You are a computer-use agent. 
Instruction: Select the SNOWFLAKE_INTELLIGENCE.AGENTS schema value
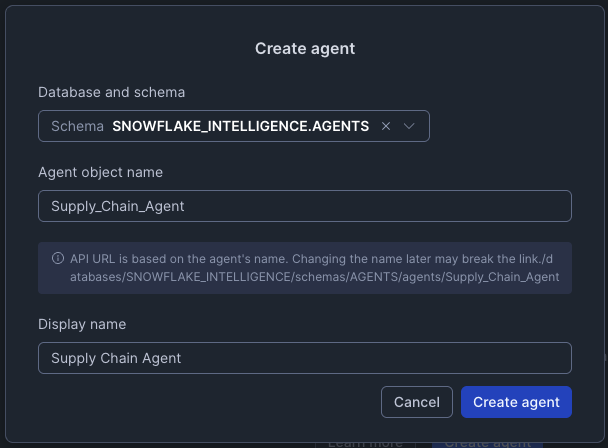click(240, 127)
